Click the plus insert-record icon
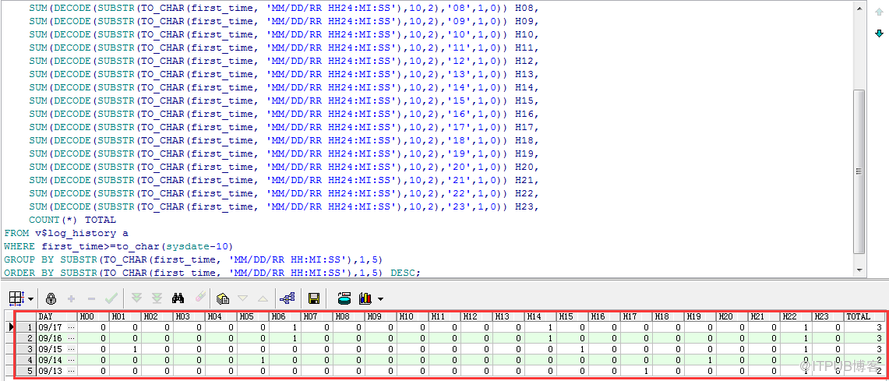 click(x=71, y=298)
